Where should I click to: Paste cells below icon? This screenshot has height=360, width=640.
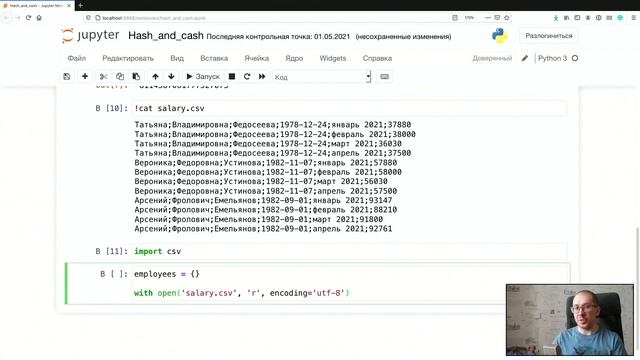136,76
